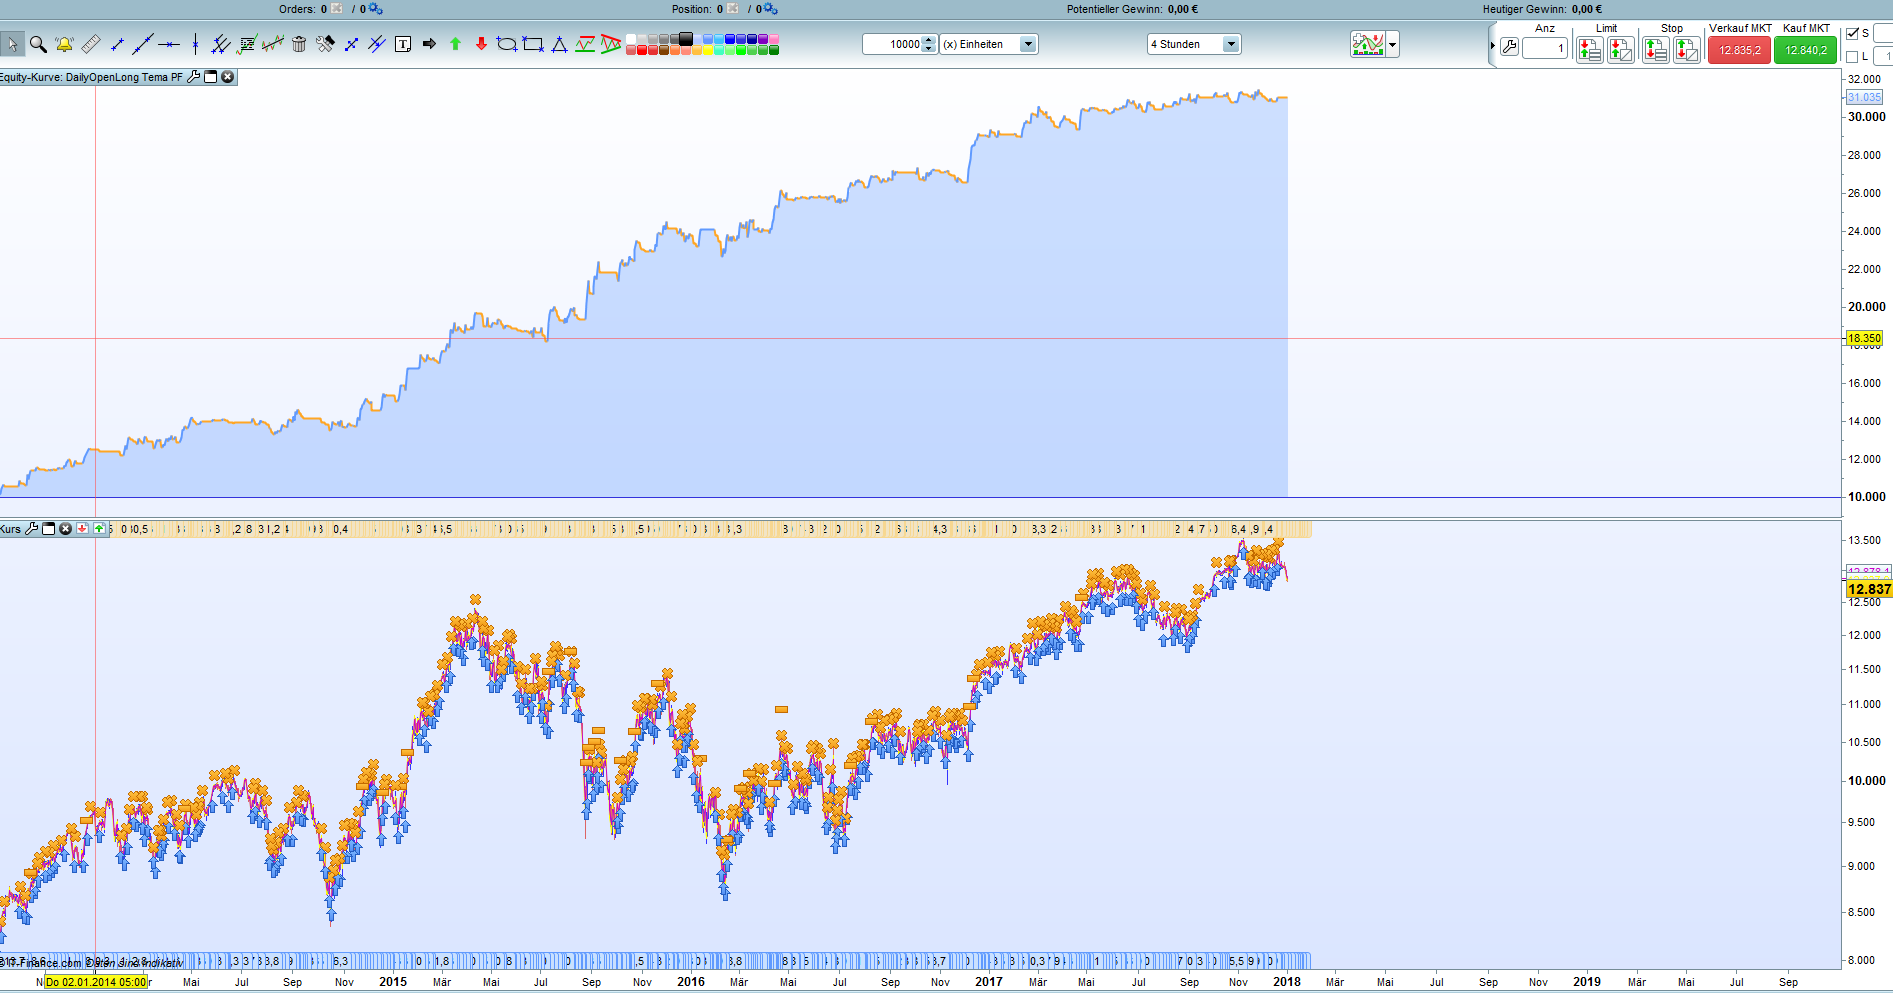Insert a red down arrow marker
1893x993 pixels.
point(481,44)
